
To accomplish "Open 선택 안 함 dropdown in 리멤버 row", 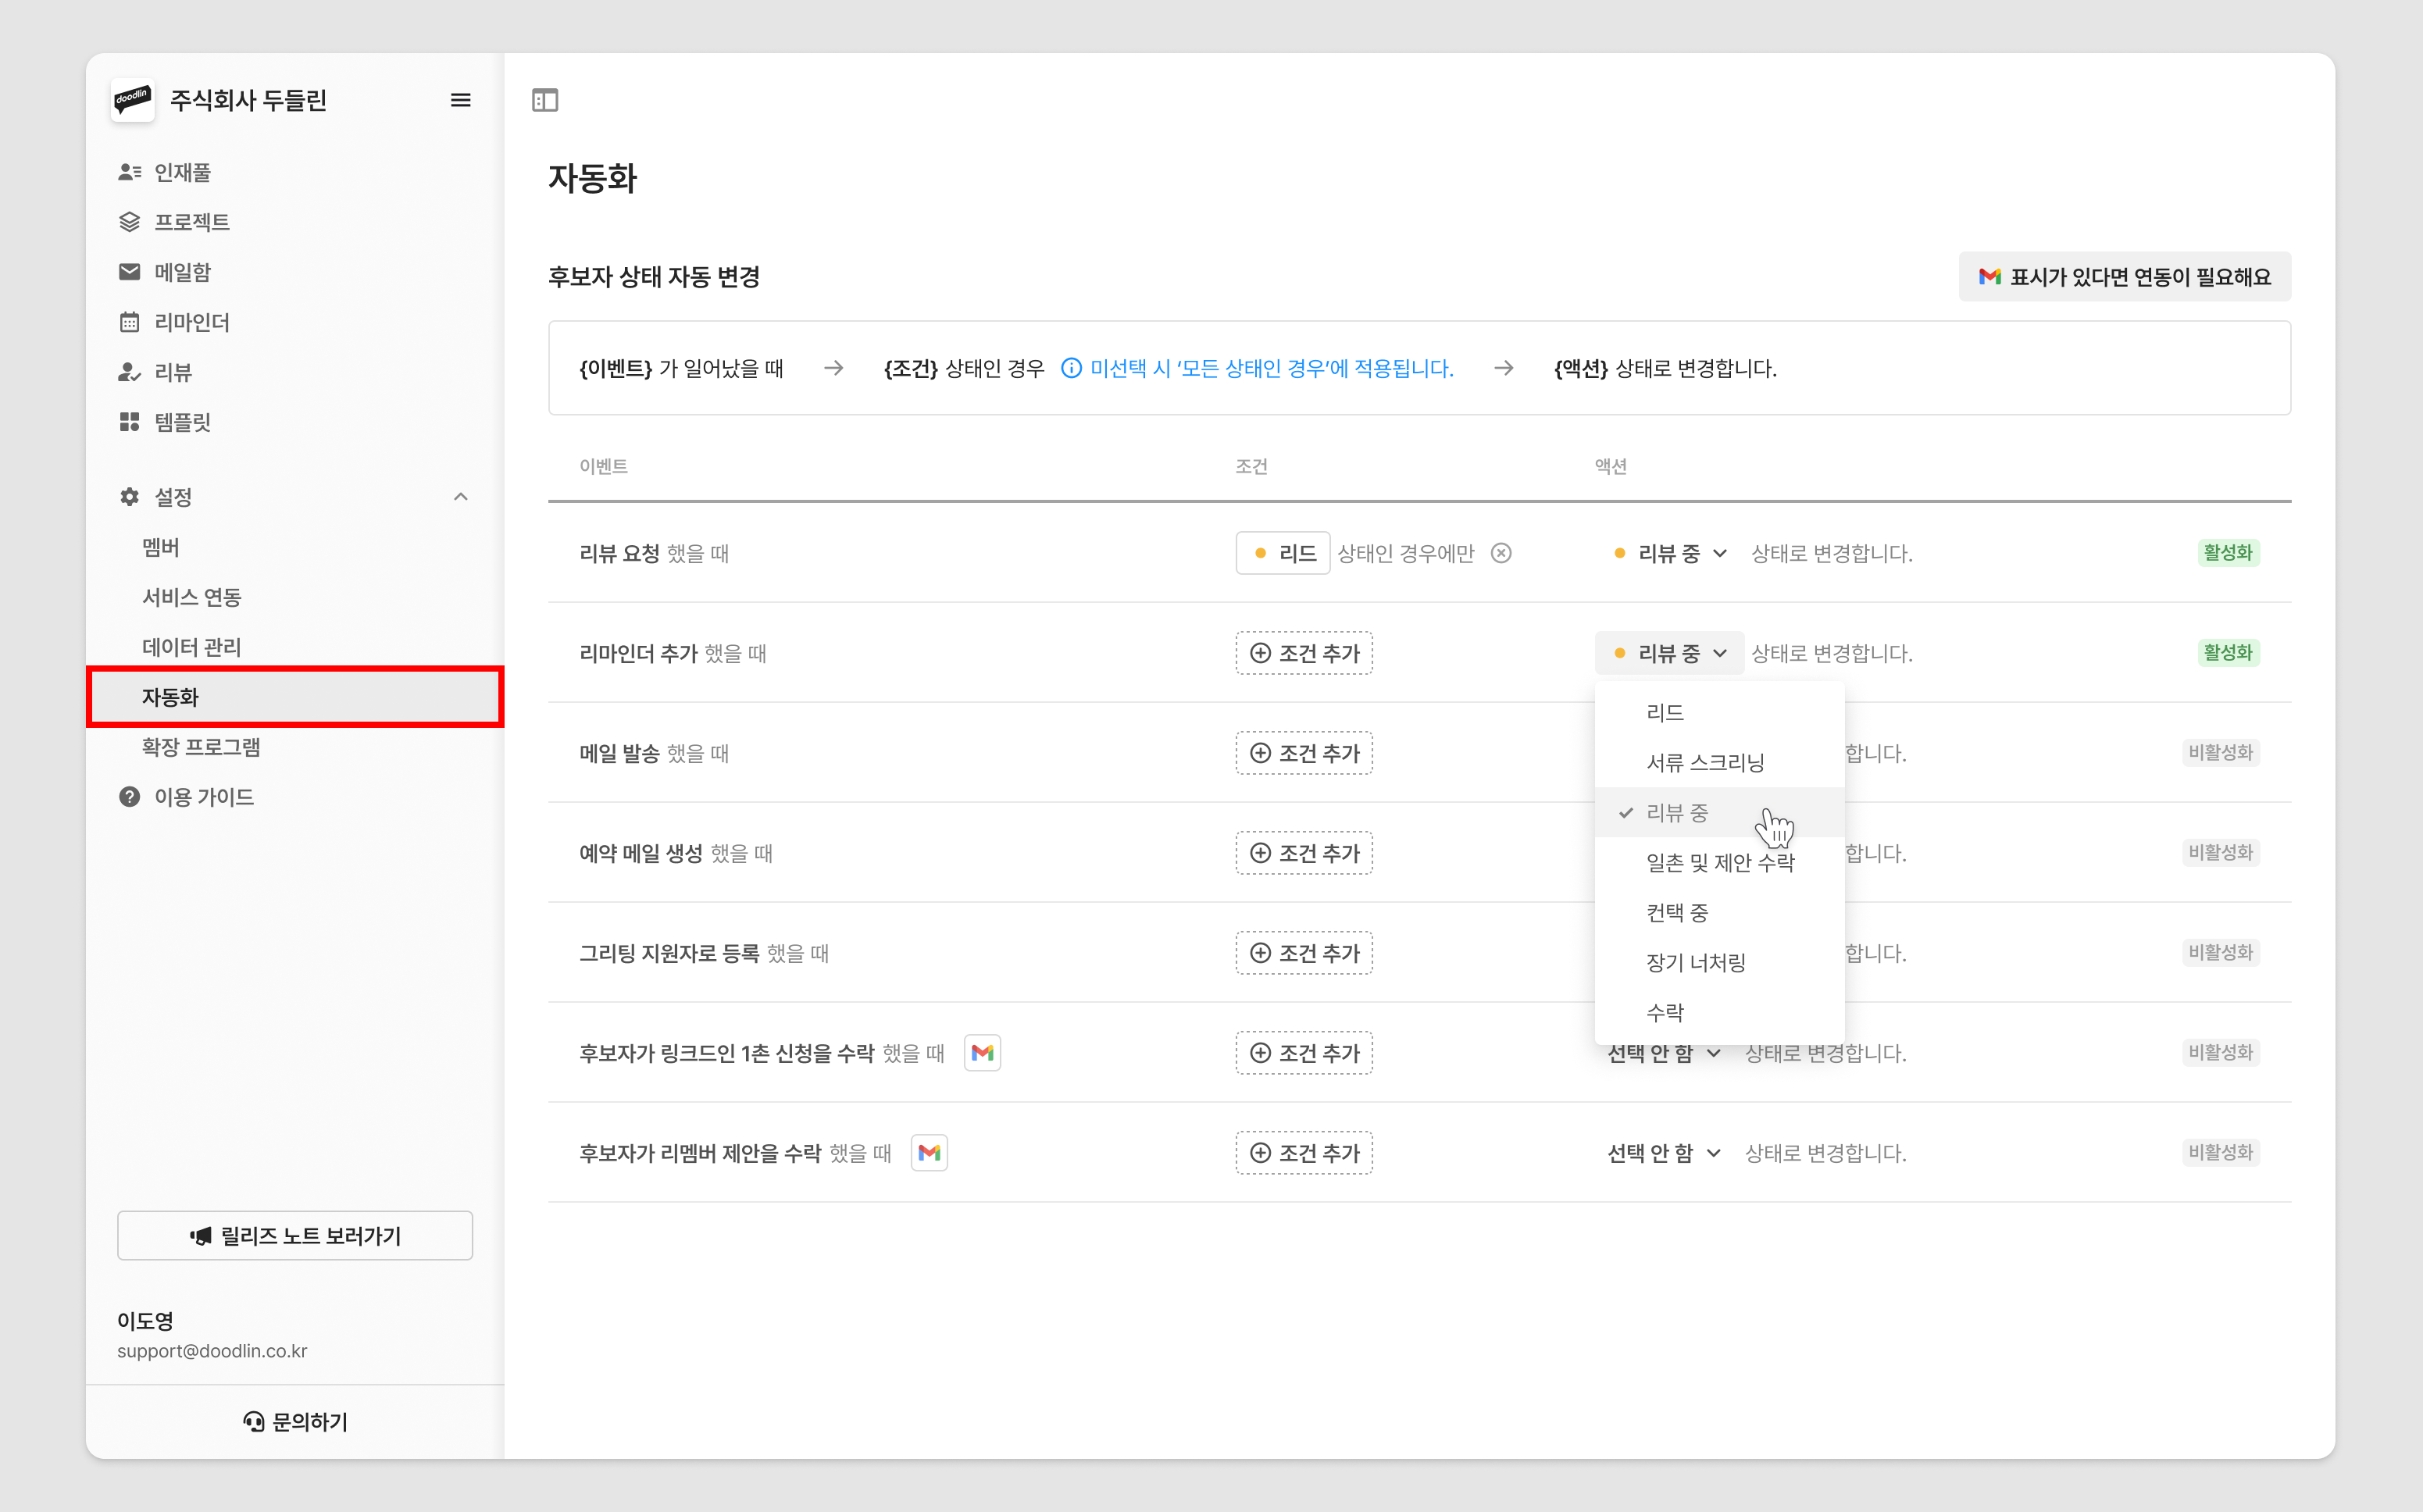I will 1663,1153.
